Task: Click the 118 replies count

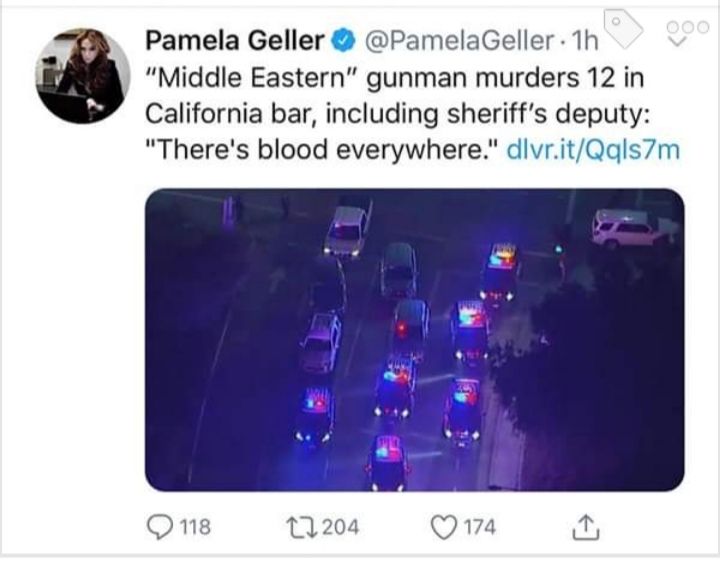Action: click(x=195, y=526)
